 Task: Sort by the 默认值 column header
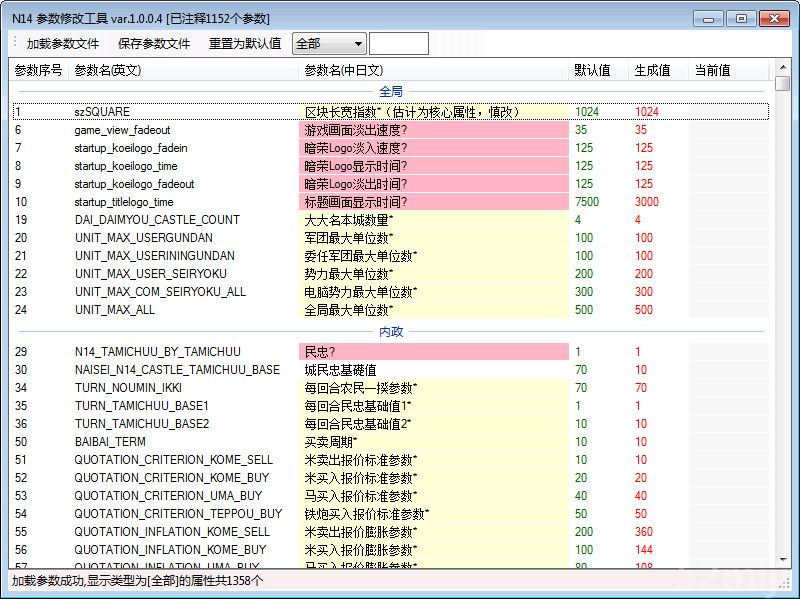point(592,70)
